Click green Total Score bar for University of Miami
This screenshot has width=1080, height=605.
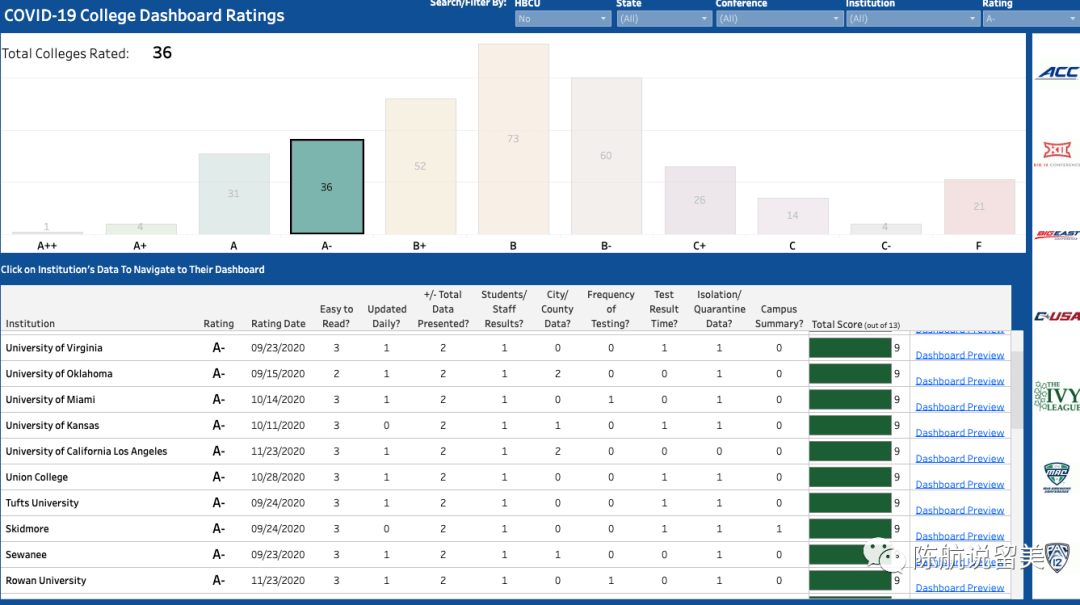click(850, 400)
